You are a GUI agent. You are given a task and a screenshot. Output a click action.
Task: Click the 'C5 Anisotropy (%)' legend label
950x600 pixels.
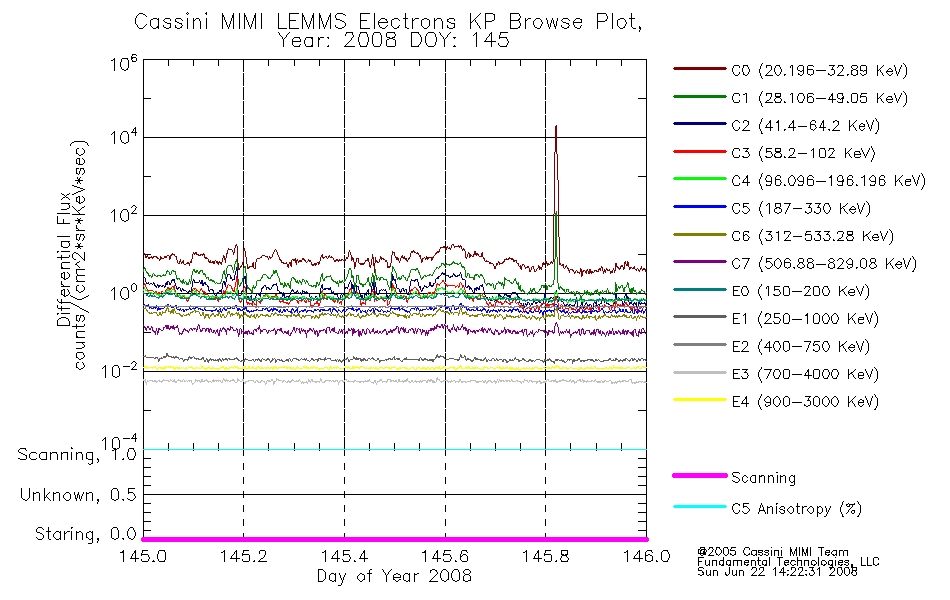pos(797,509)
